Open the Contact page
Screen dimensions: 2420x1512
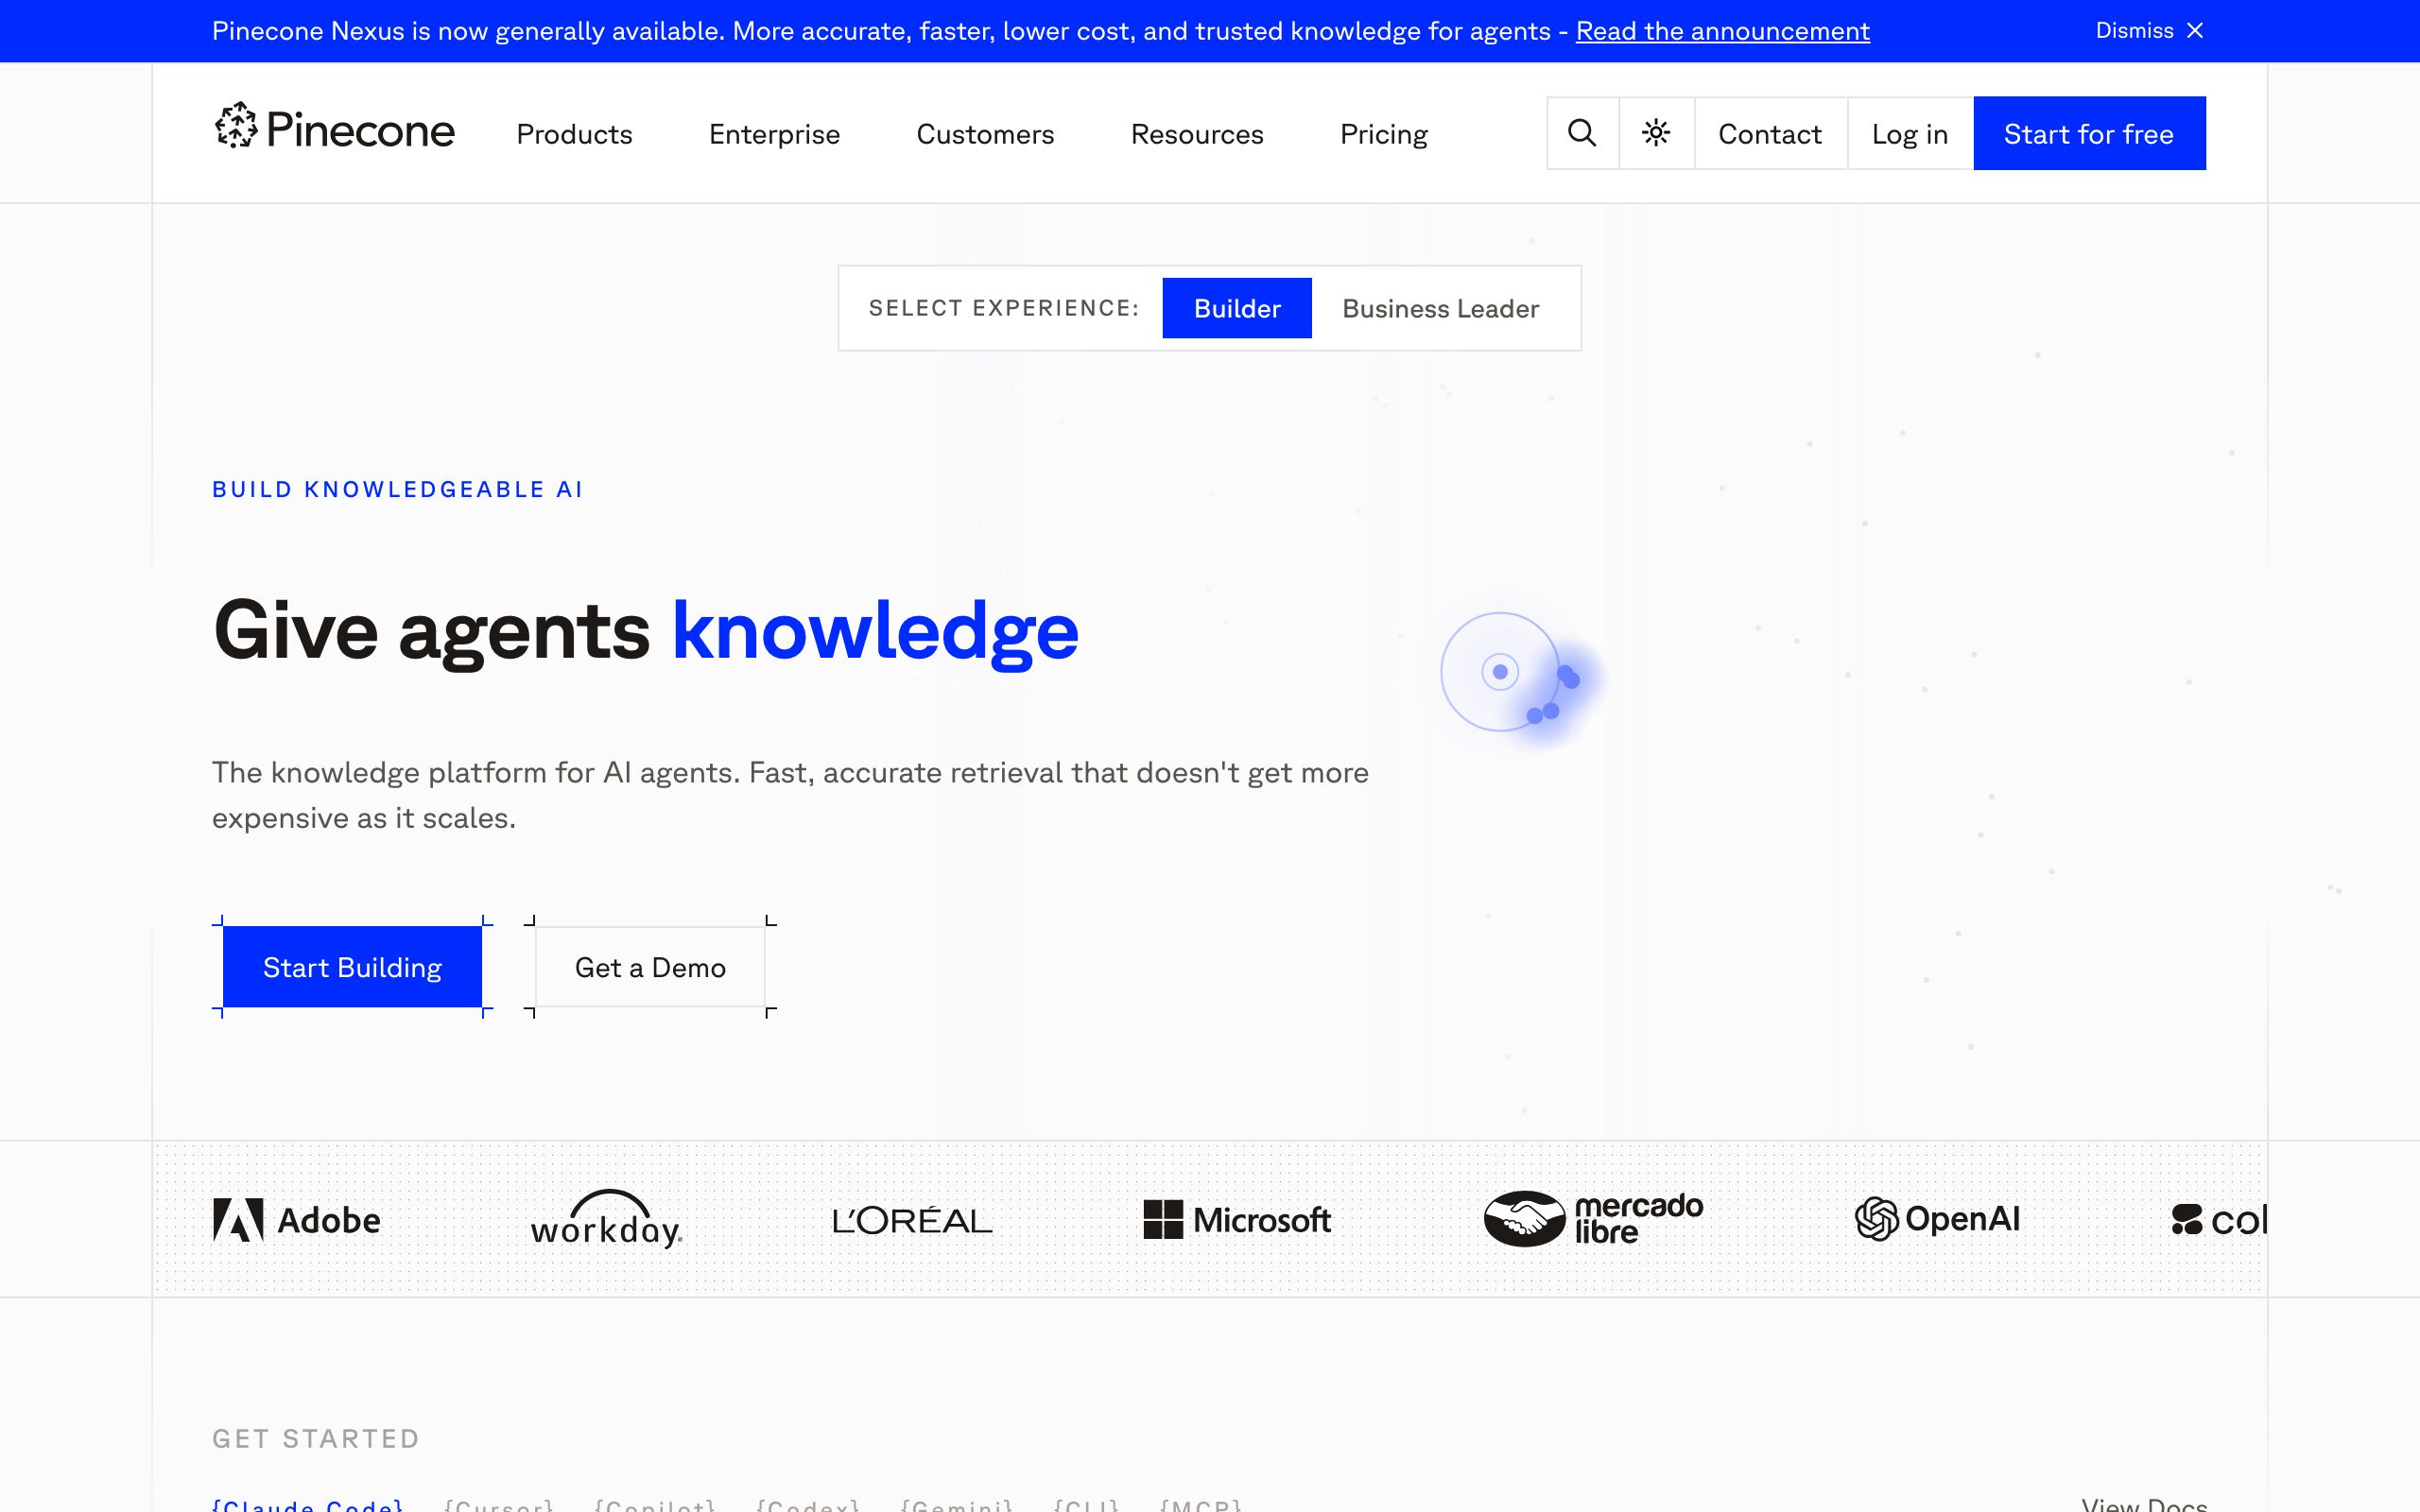pyautogui.click(x=1770, y=133)
